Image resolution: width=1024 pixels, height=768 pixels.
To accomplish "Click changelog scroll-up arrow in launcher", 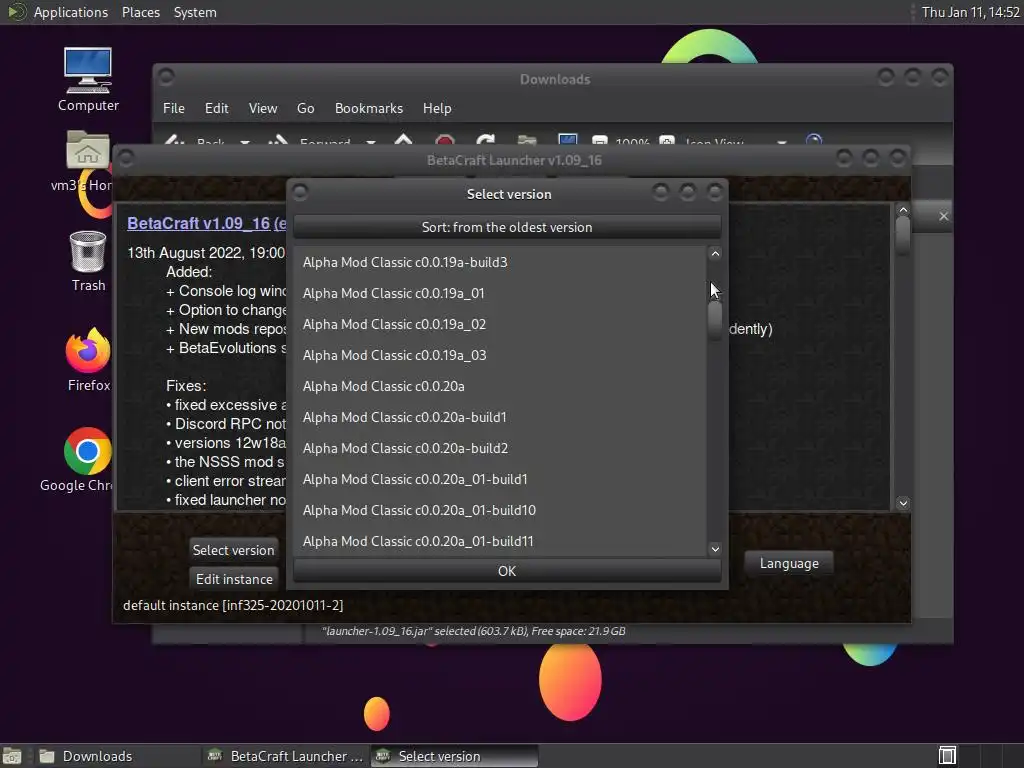I will coord(903,210).
